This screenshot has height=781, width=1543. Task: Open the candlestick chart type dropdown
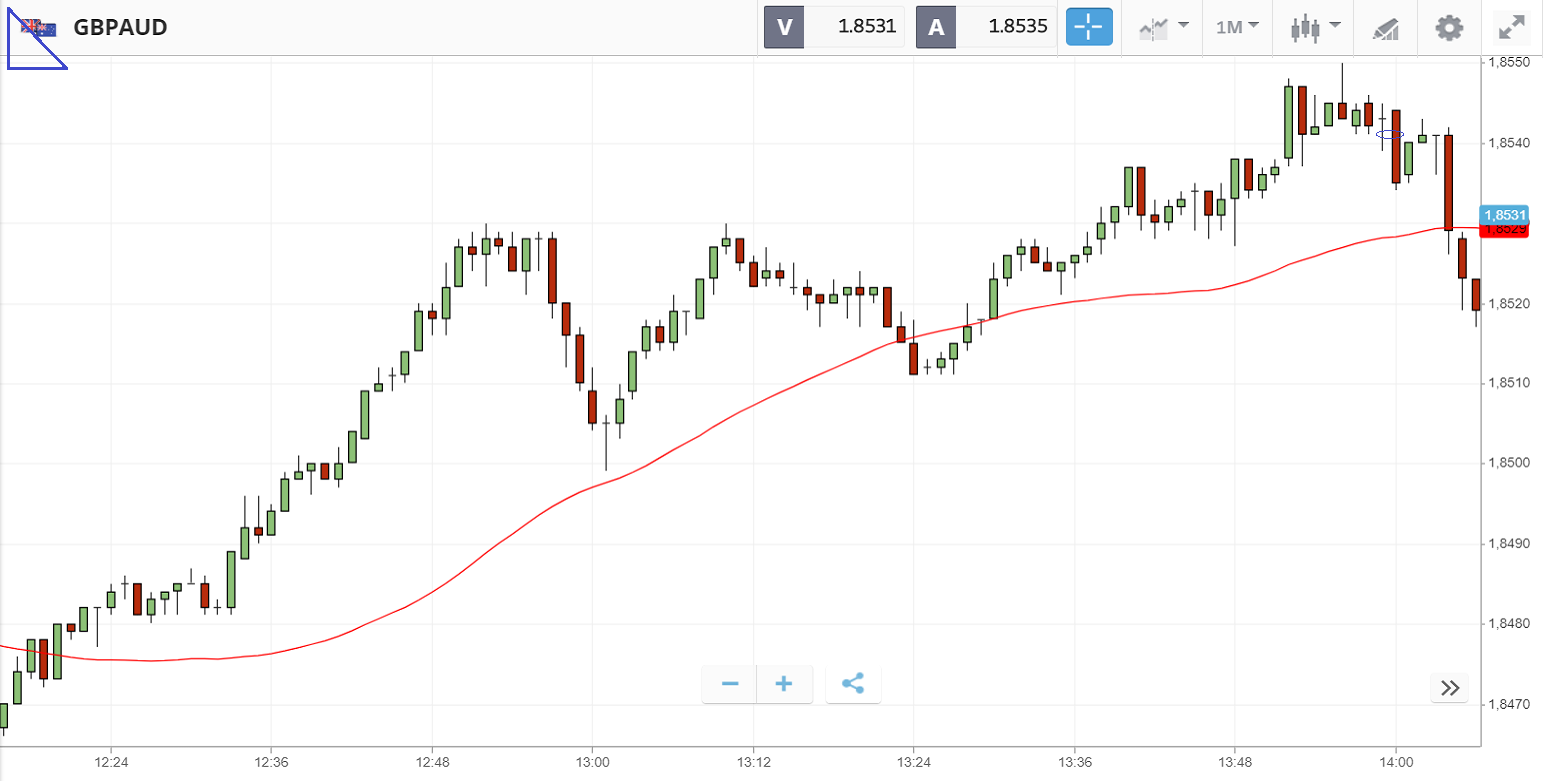click(x=1314, y=27)
